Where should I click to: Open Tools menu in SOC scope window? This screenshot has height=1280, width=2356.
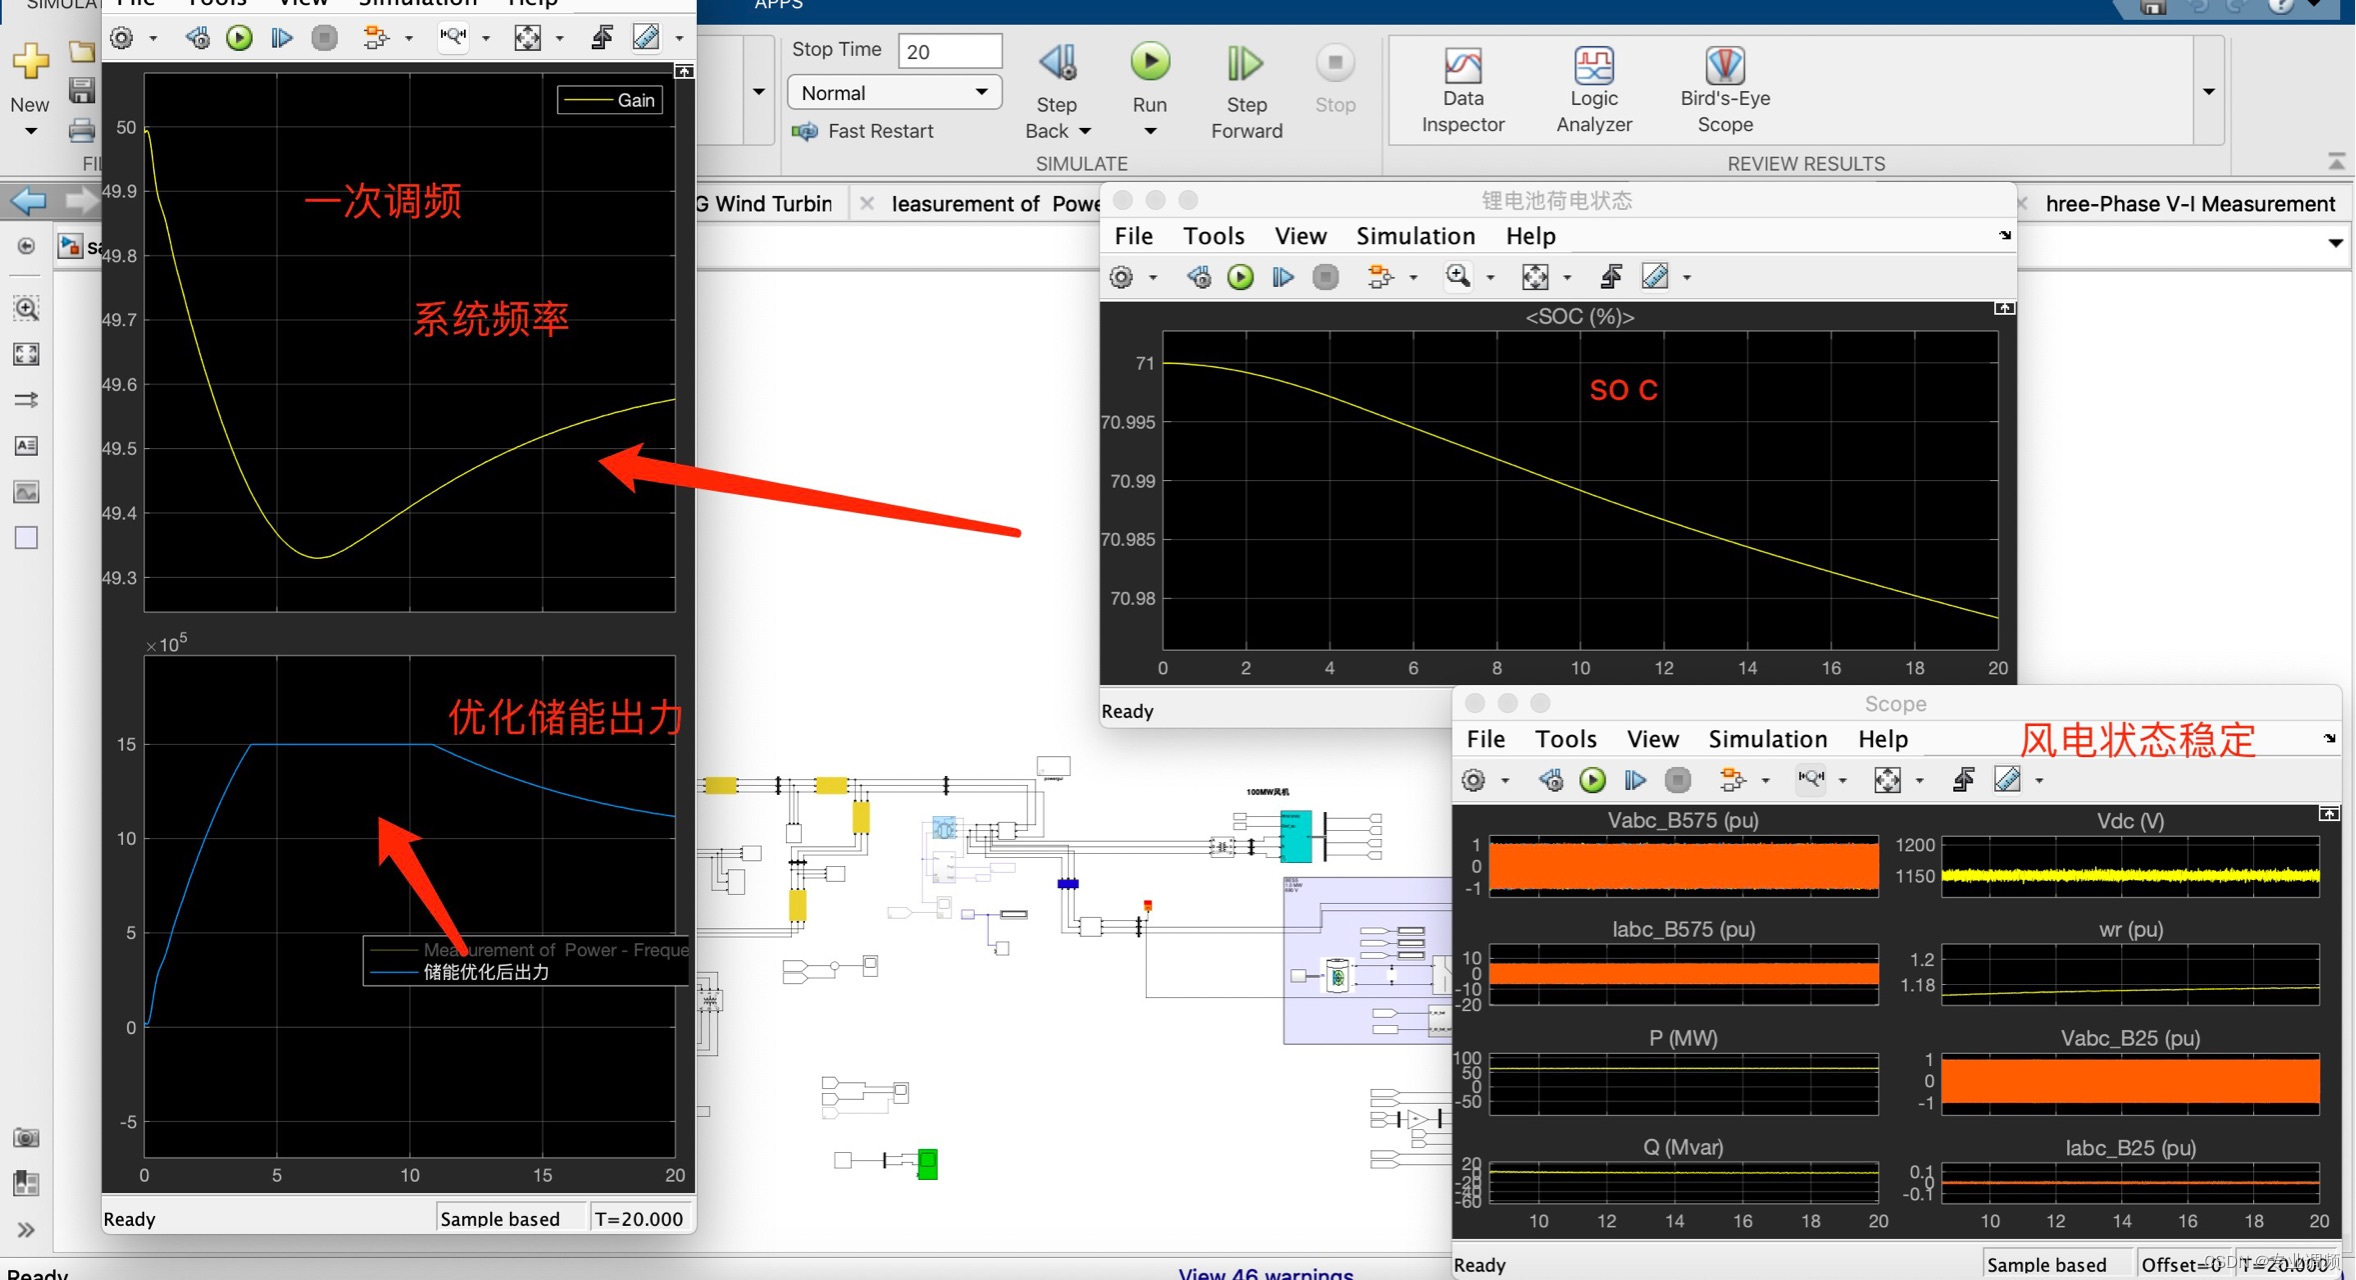(1213, 236)
